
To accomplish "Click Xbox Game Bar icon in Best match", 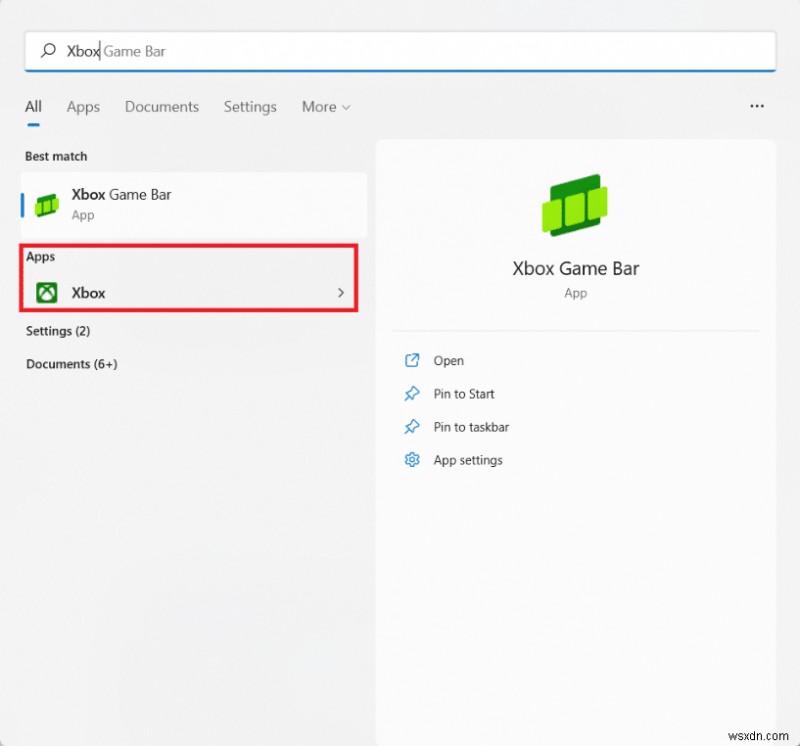I will (46, 205).
